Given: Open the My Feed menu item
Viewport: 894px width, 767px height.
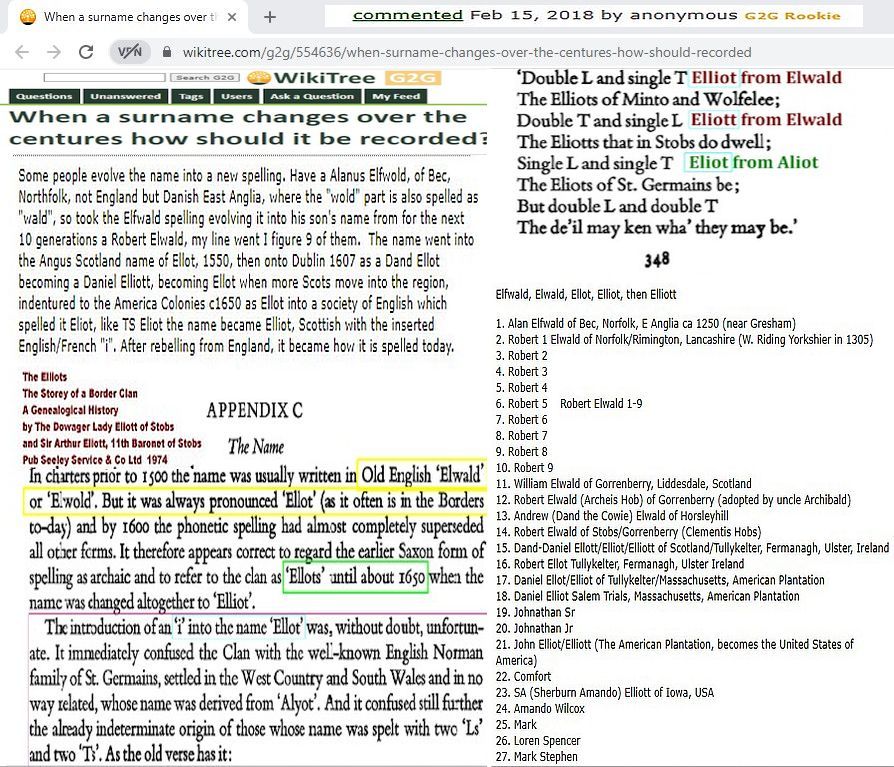Looking at the screenshot, I should tap(396, 96).
